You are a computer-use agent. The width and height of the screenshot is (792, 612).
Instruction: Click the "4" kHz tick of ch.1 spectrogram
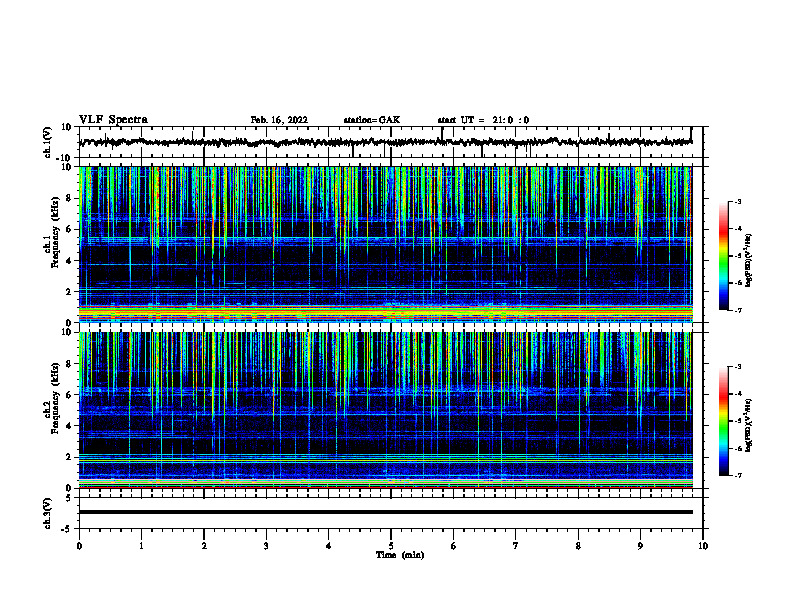[69, 261]
